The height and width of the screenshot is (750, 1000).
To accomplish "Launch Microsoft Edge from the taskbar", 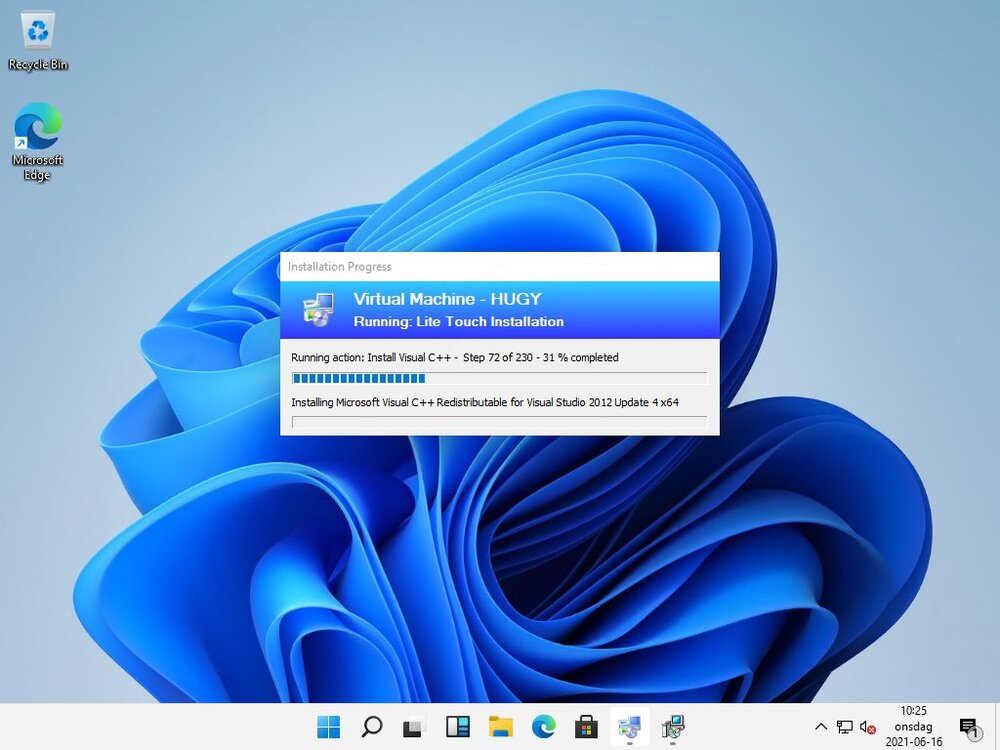I will (x=543, y=726).
